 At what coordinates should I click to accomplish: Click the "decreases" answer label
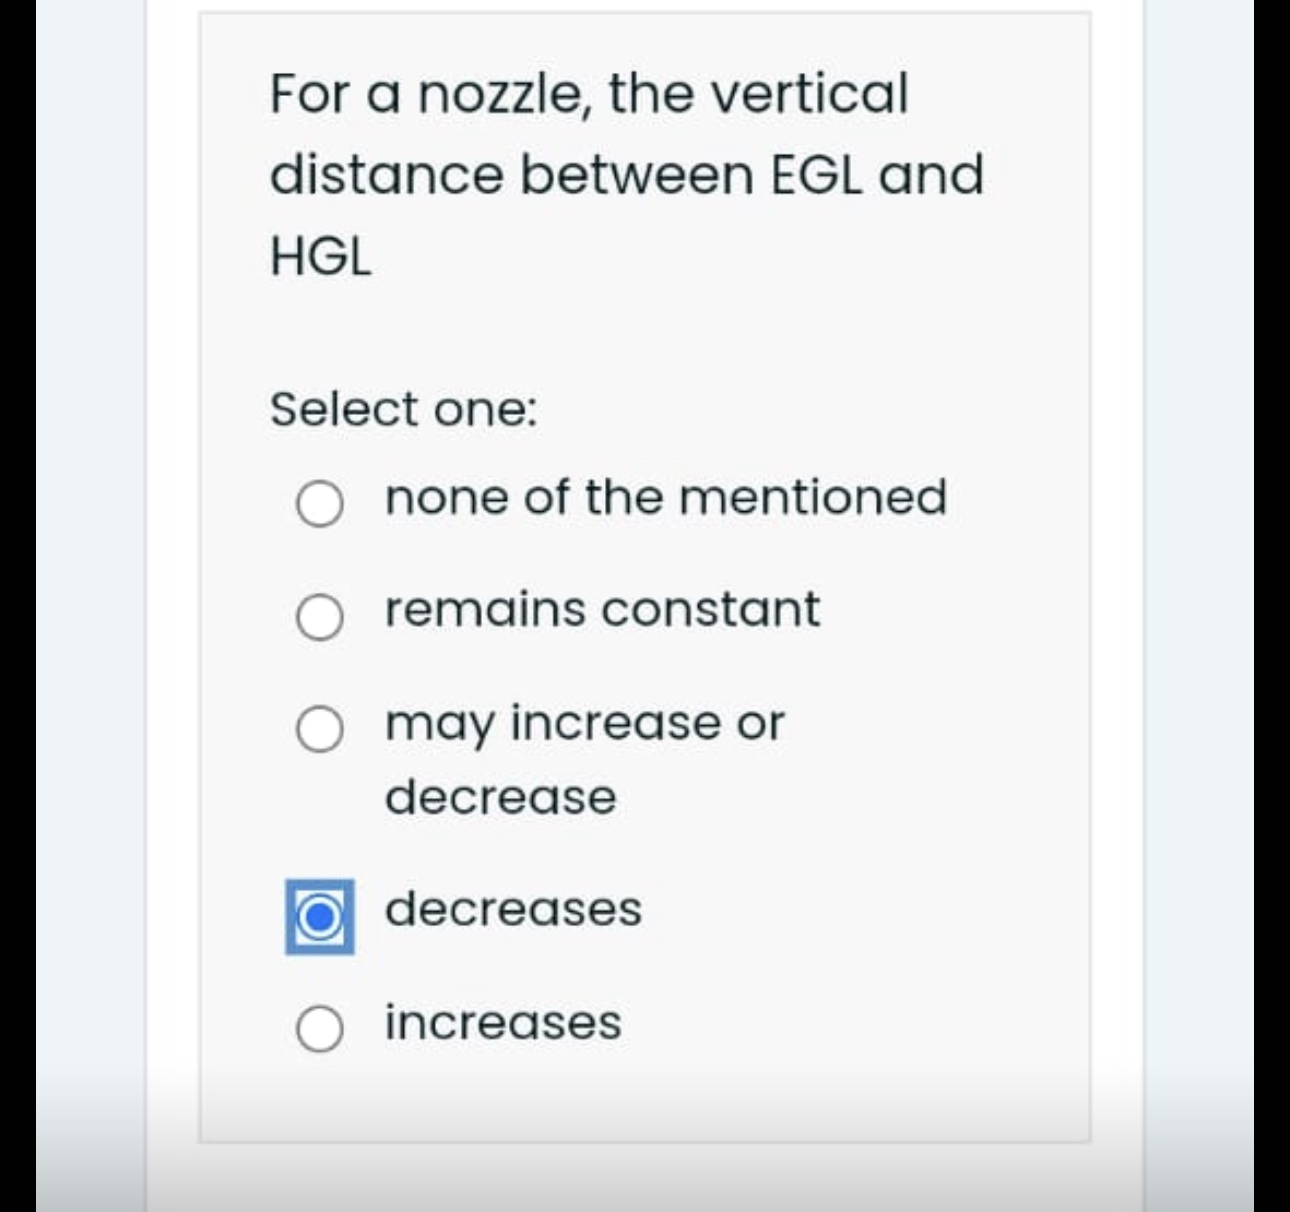512,909
